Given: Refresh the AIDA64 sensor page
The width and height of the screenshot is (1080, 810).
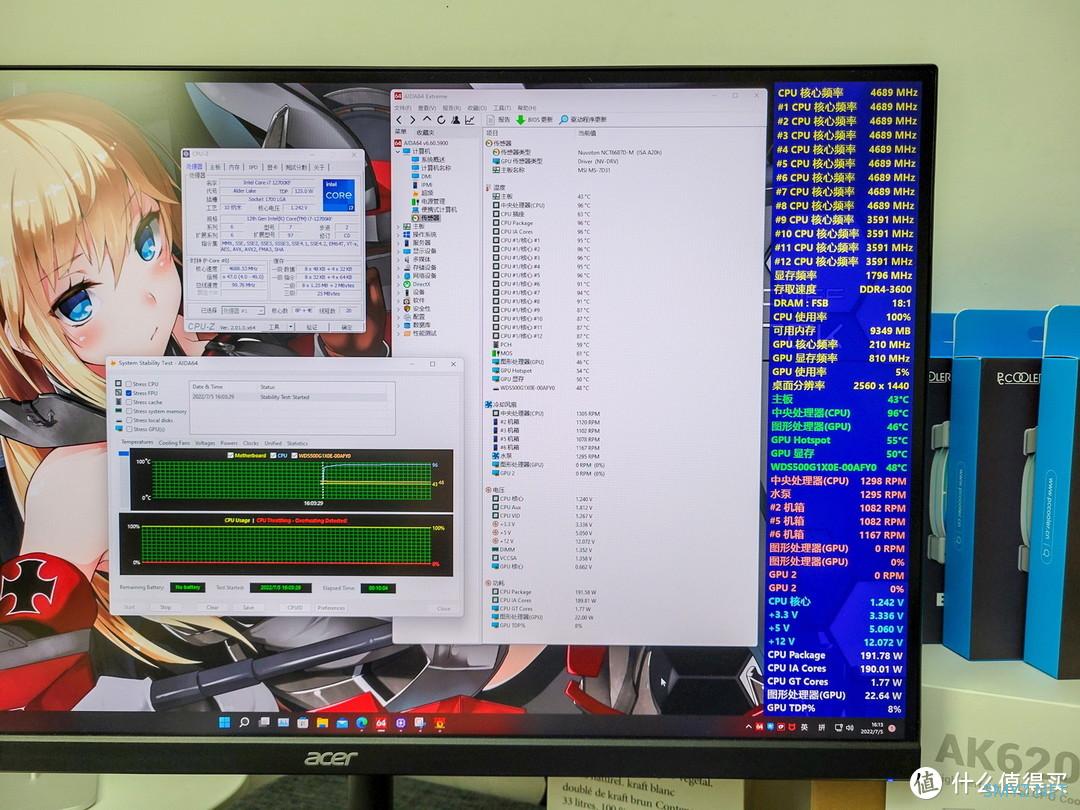Looking at the screenshot, I should coord(441,120).
